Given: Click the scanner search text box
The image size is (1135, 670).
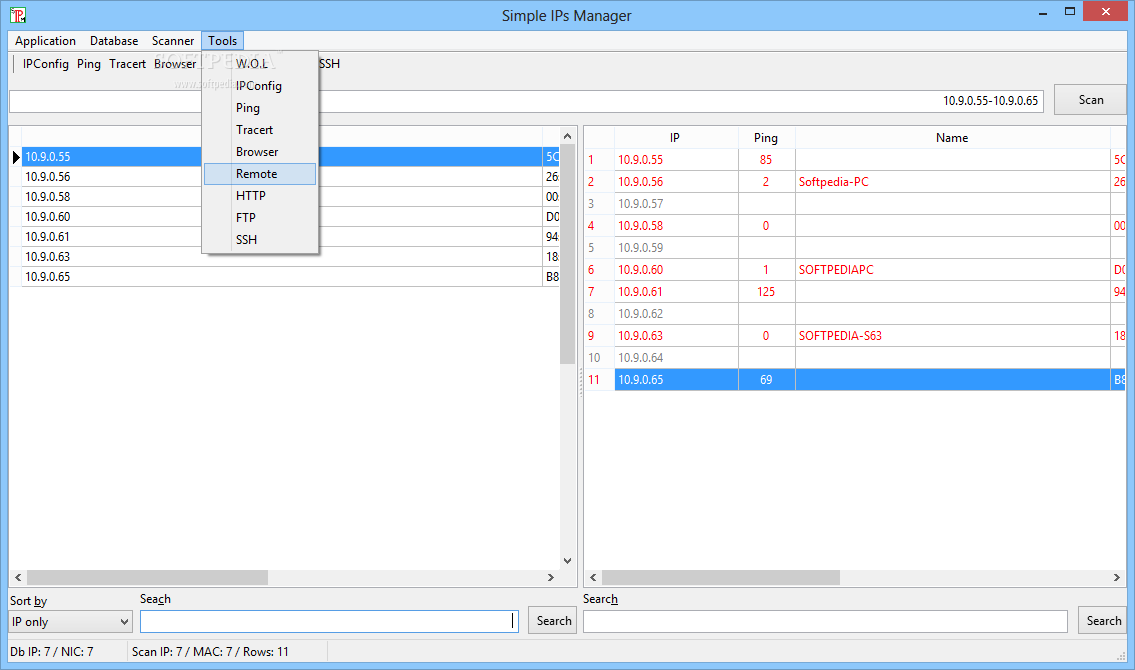Looking at the screenshot, I should [x=825, y=622].
